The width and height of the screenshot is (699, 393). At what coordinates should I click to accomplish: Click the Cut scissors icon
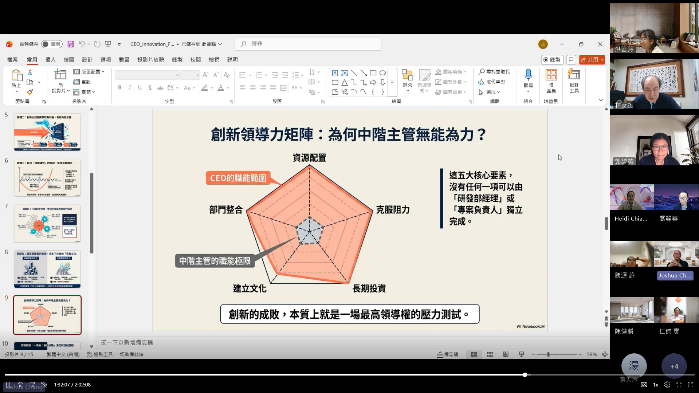coord(30,72)
